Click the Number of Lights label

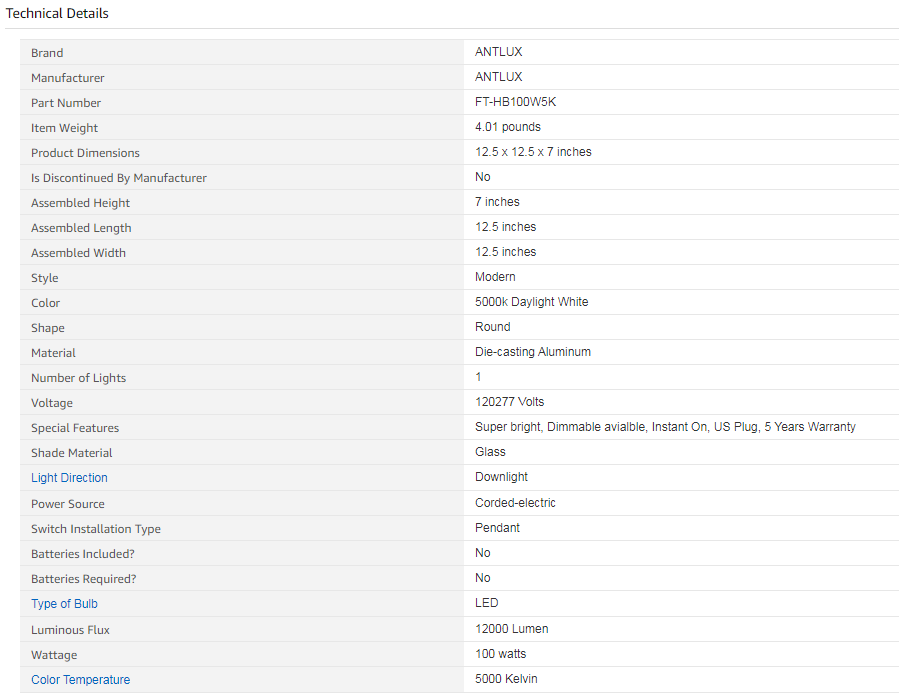[x=79, y=378]
